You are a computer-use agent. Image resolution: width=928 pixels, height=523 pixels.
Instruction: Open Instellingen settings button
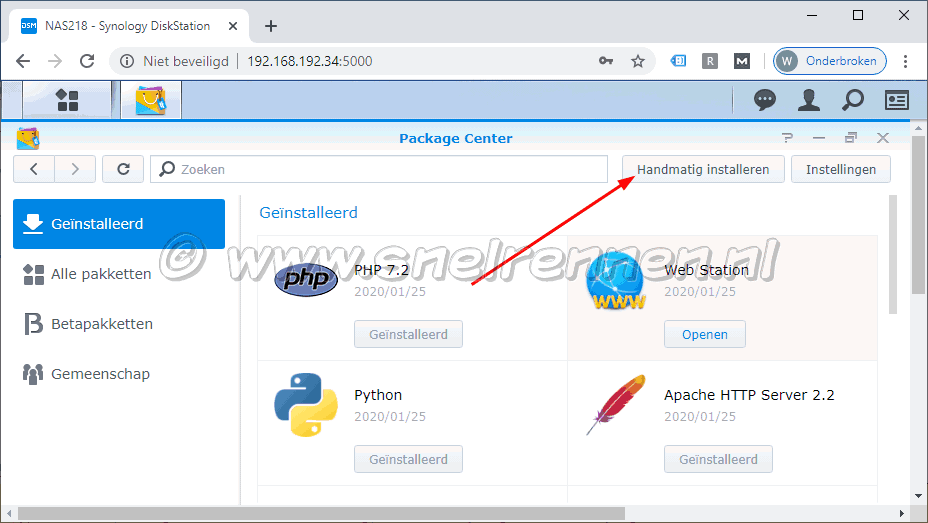coord(840,169)
